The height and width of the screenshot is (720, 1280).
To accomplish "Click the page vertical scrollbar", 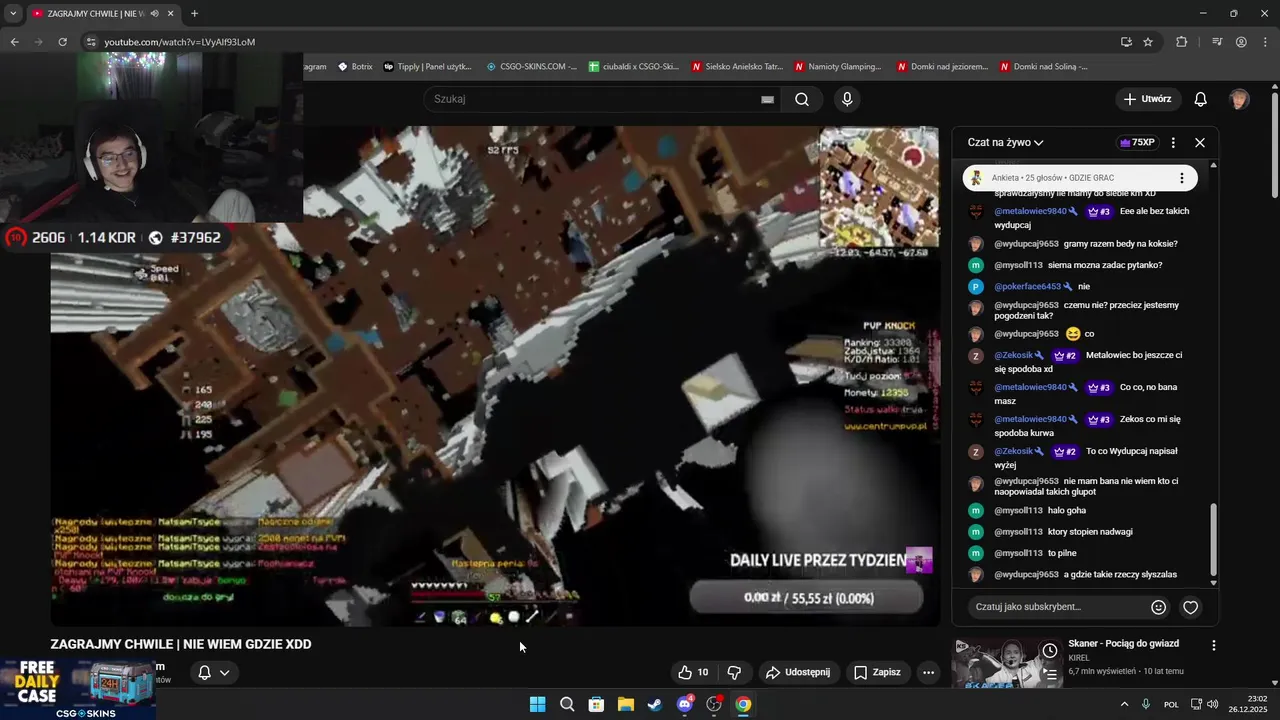I will tap(1274, 146).
